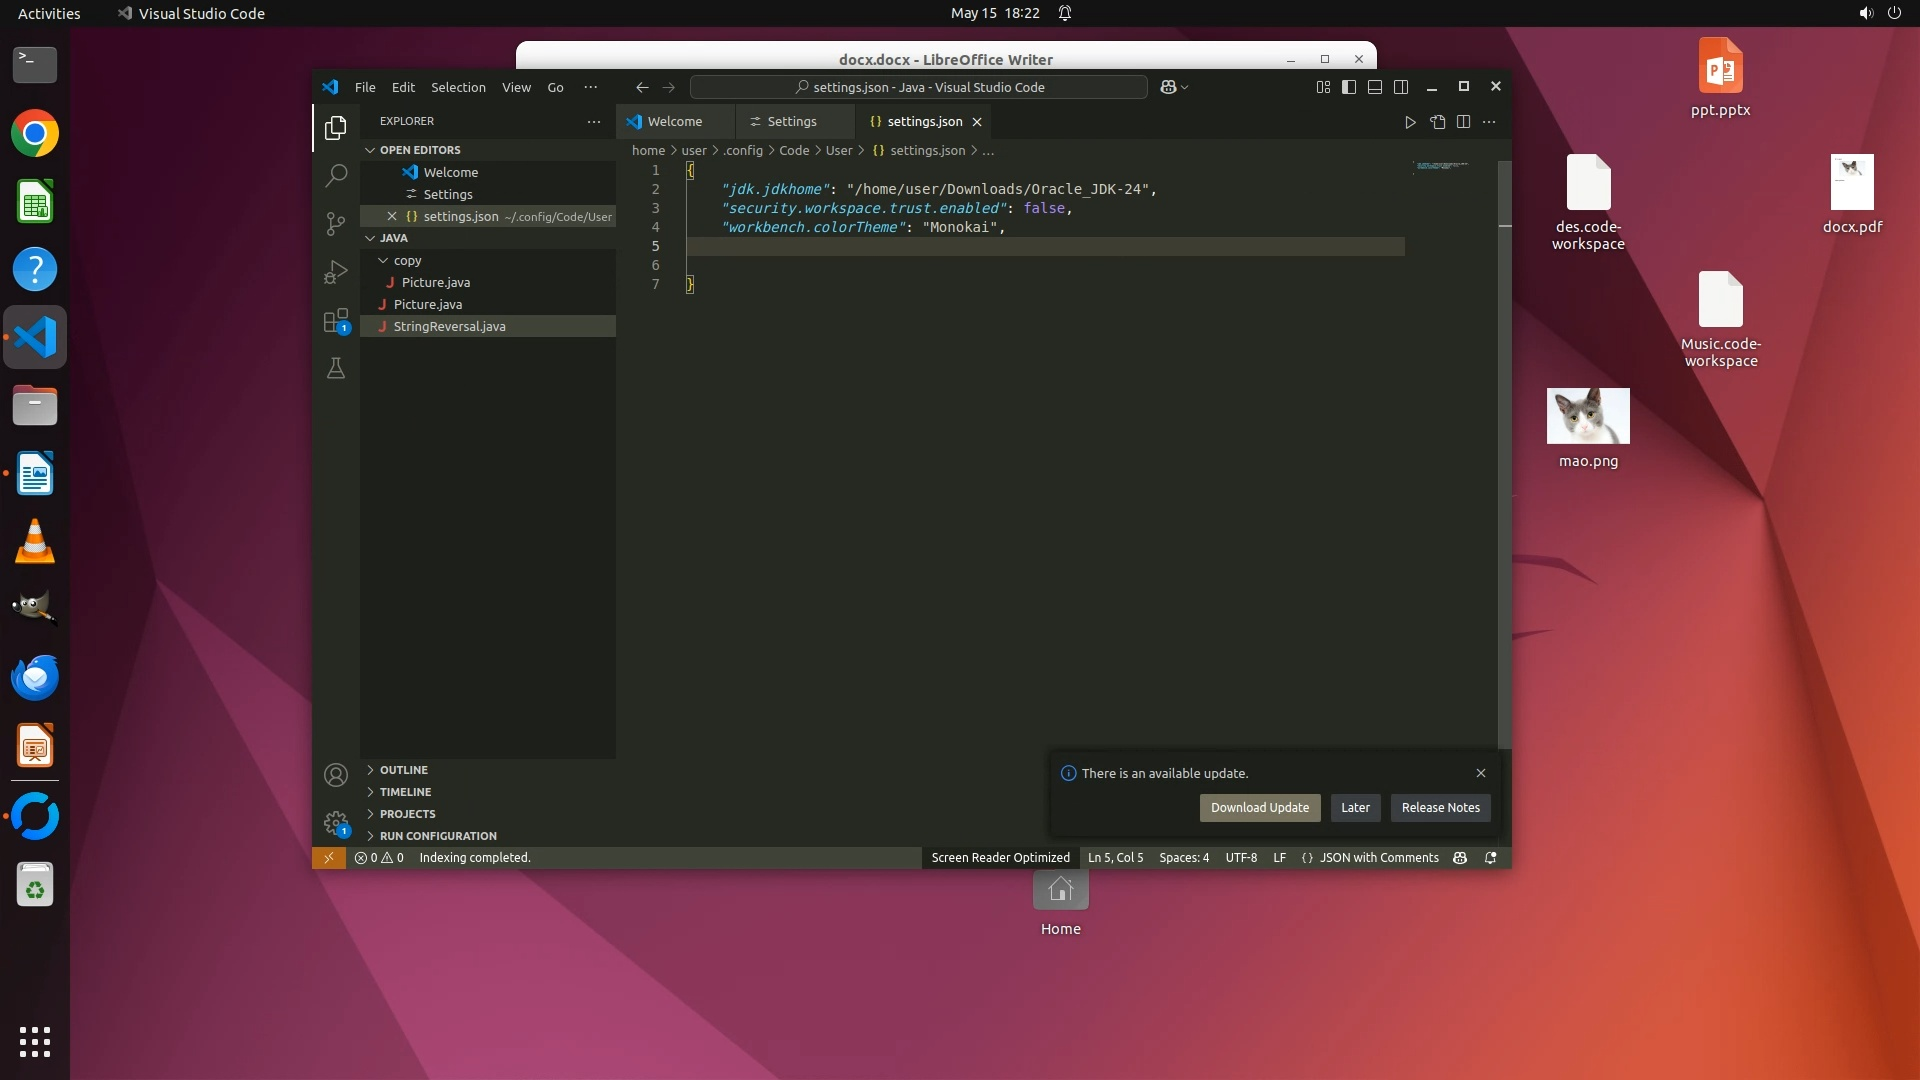Open the Search view in the activity bar
The image size is (1920, 1080).
336,175
